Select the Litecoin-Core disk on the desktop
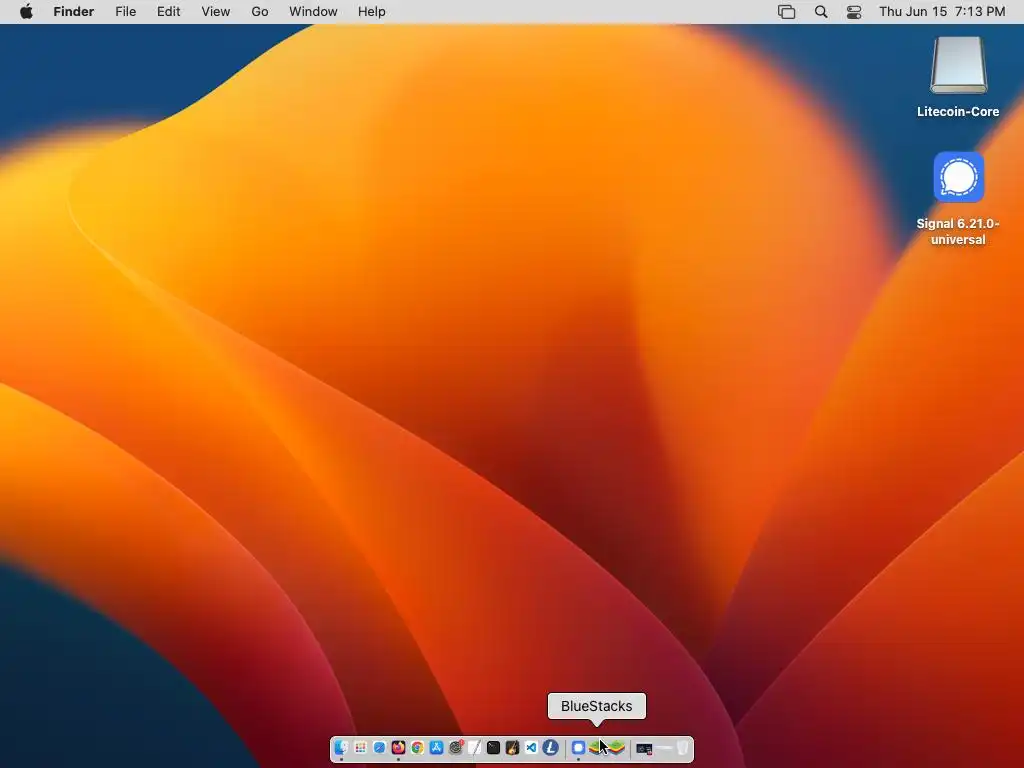Viewport: 1024px width, 768px height. coord(958,78)
